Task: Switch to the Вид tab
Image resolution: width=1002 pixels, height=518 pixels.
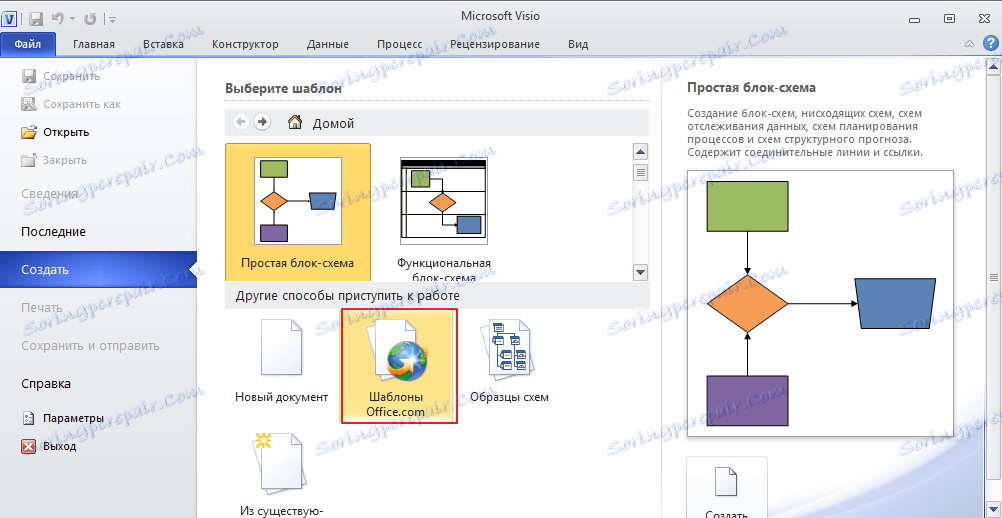Action: pyautogui.click(x=578, y=44)
